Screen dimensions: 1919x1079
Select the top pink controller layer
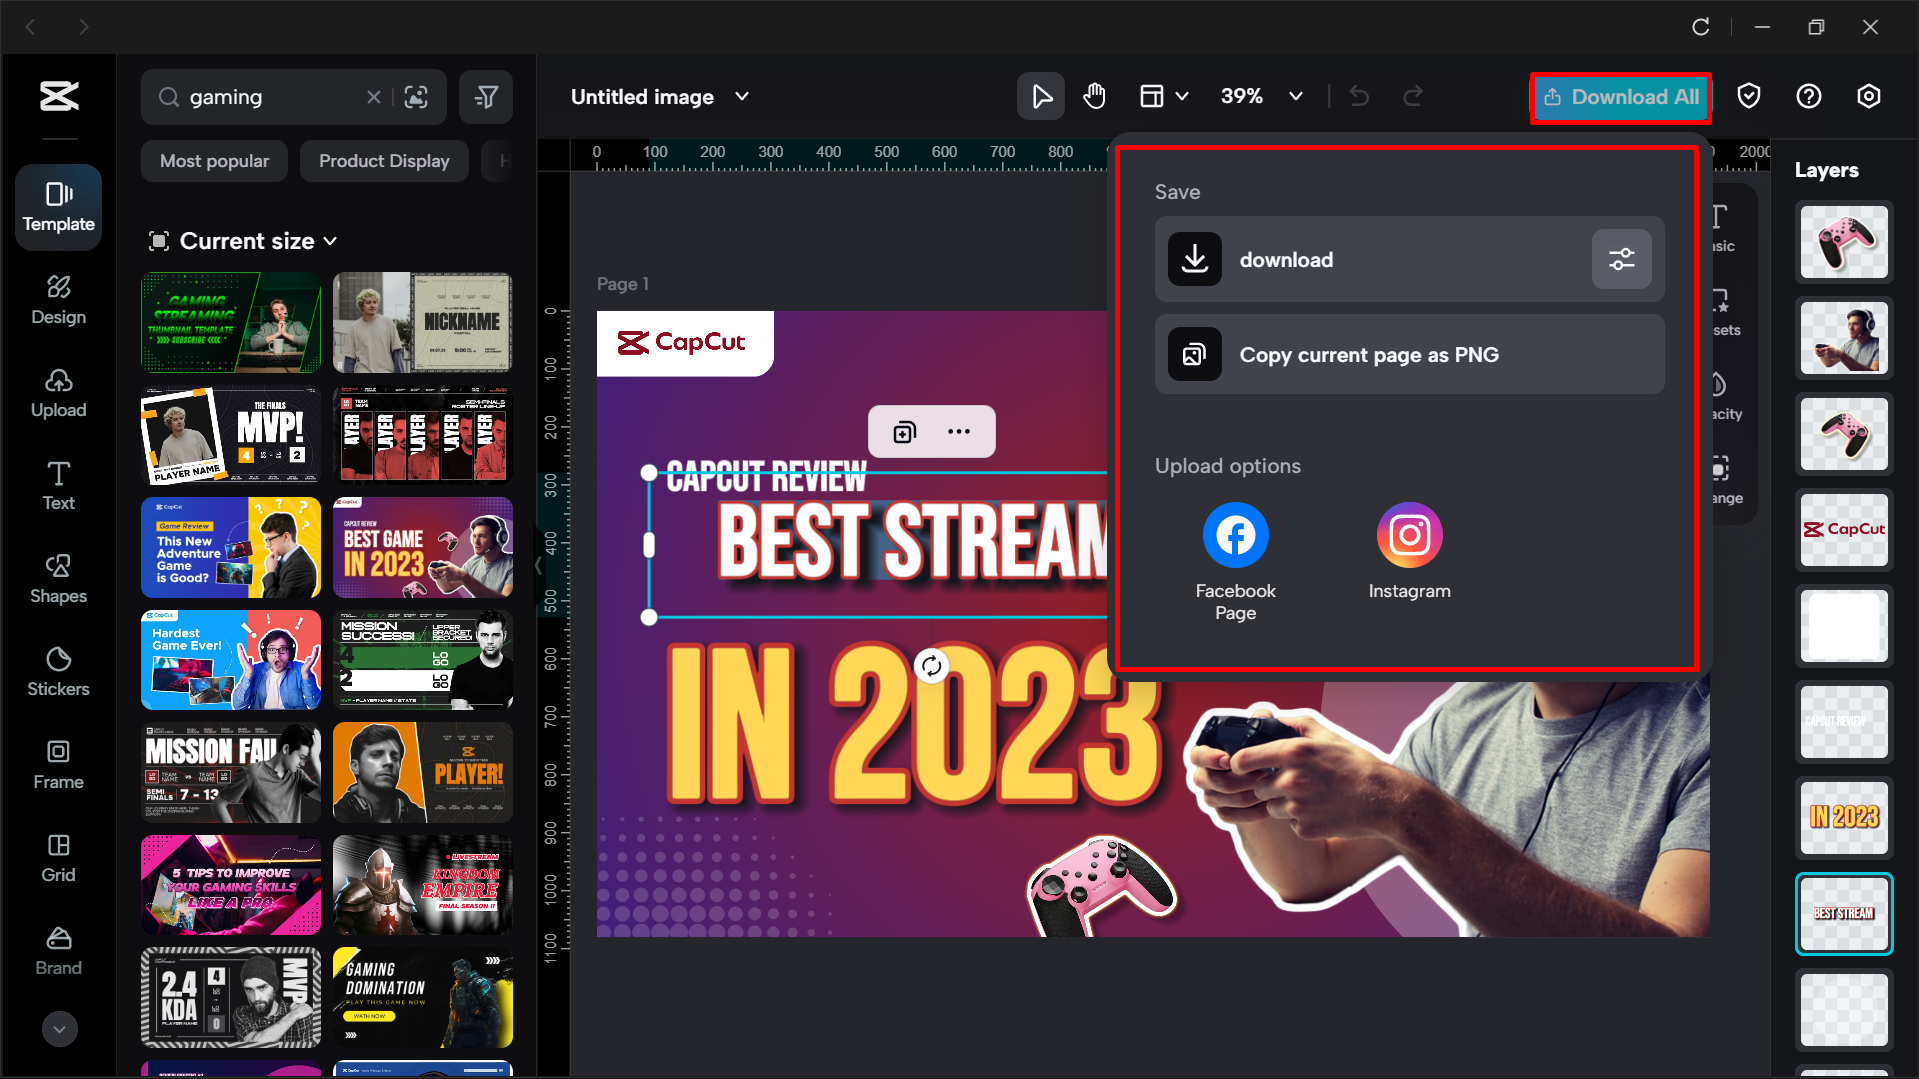tap(1843, 243)
